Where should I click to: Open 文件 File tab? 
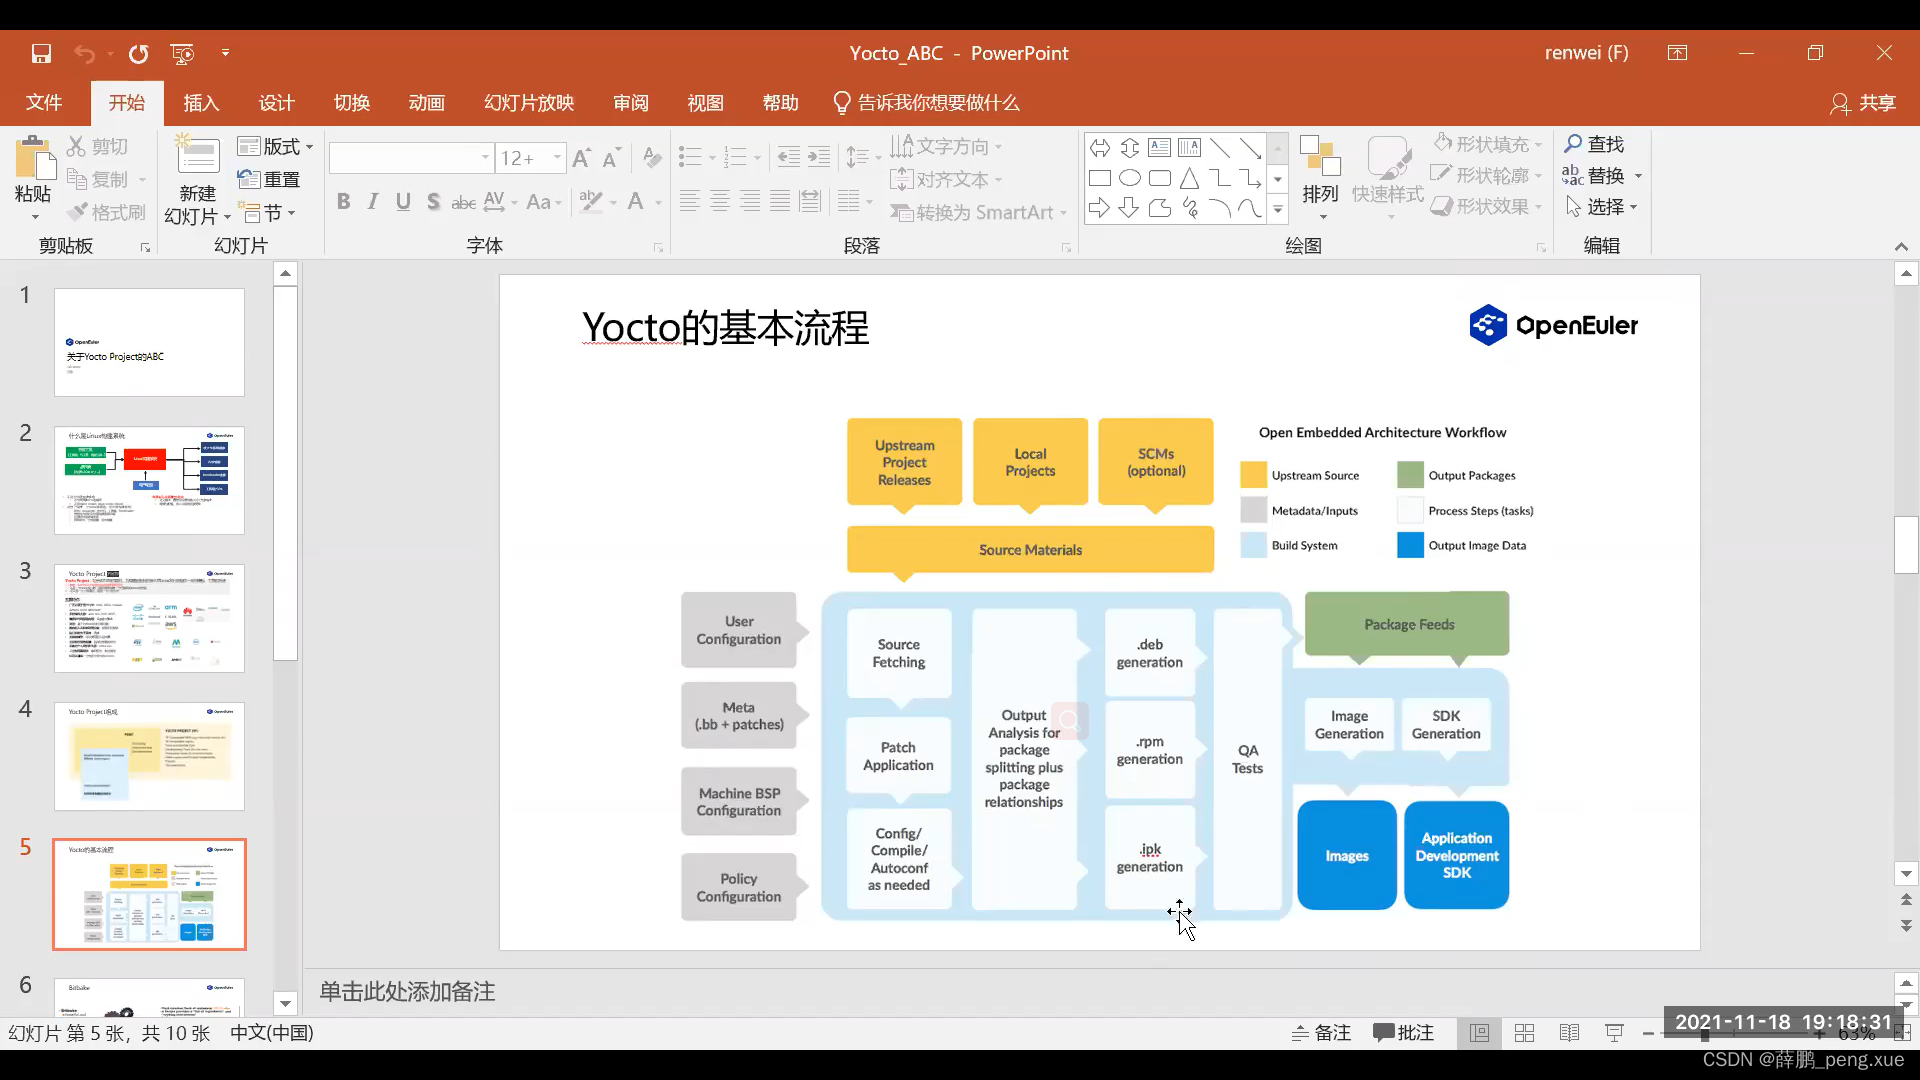coord(44,103)
